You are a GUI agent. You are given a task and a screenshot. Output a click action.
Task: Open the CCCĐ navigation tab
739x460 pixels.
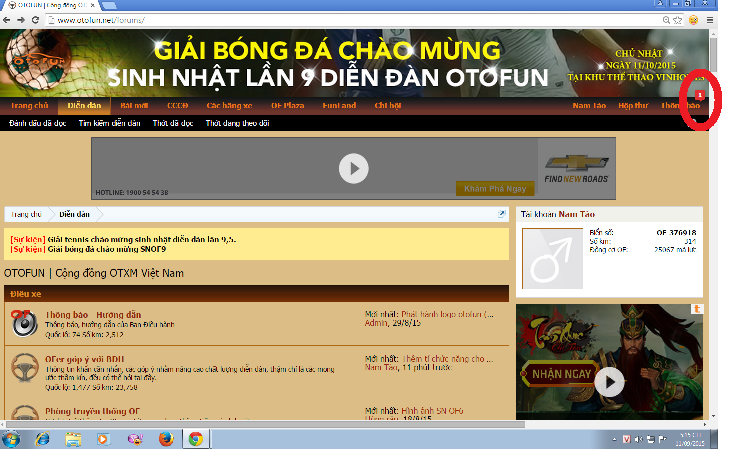tap(178, 106)
